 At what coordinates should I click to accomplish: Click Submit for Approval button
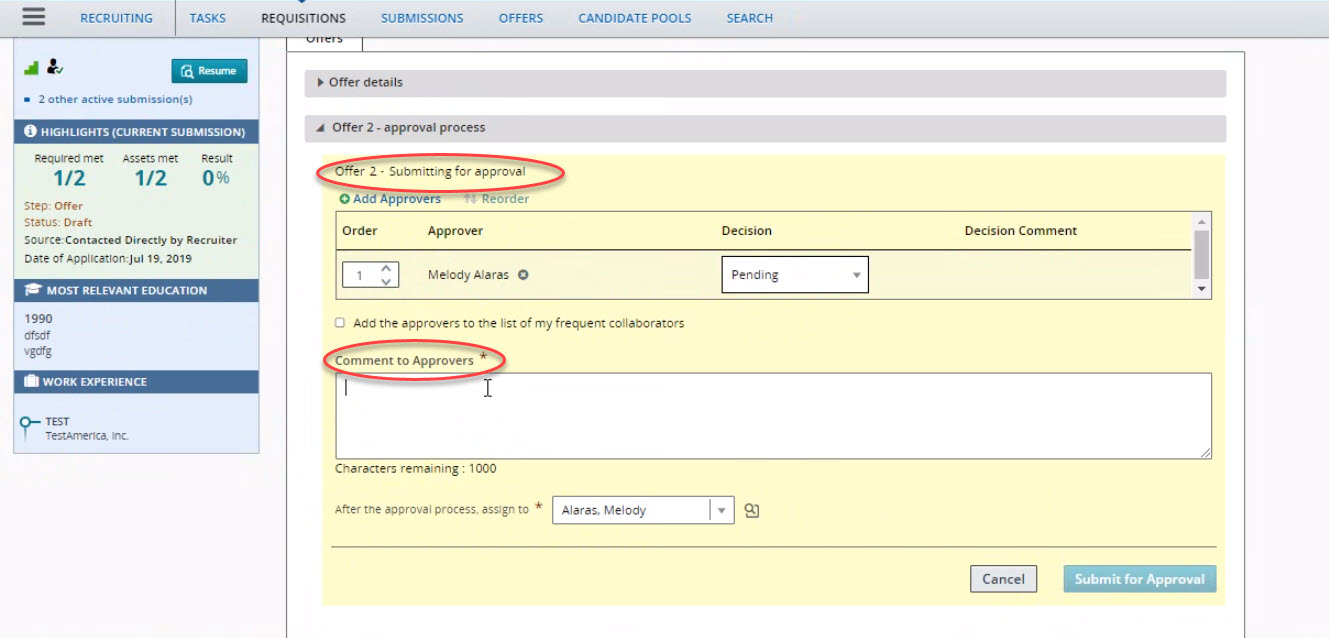click(1139, 579)
